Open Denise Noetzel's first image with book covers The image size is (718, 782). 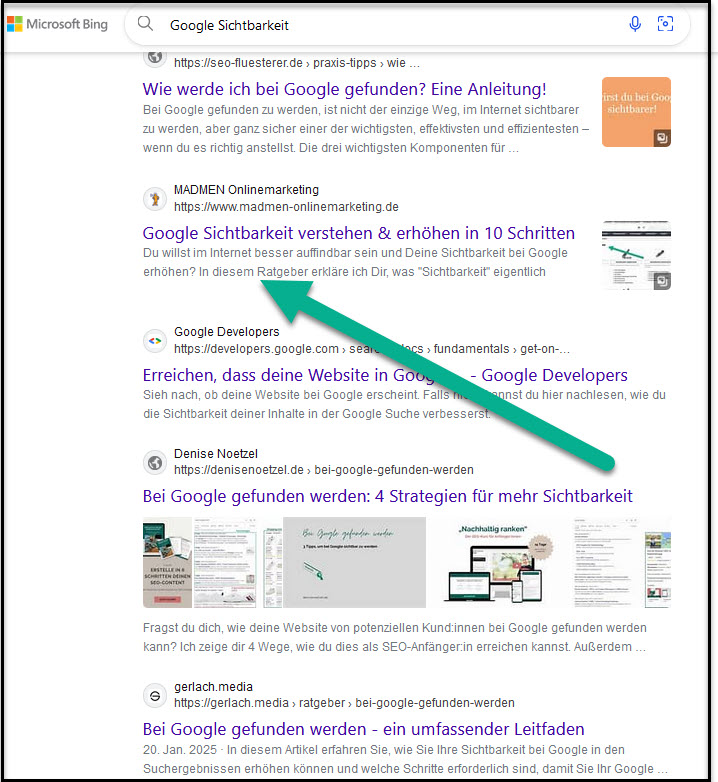pyautogui.click(x=167, y=563)
